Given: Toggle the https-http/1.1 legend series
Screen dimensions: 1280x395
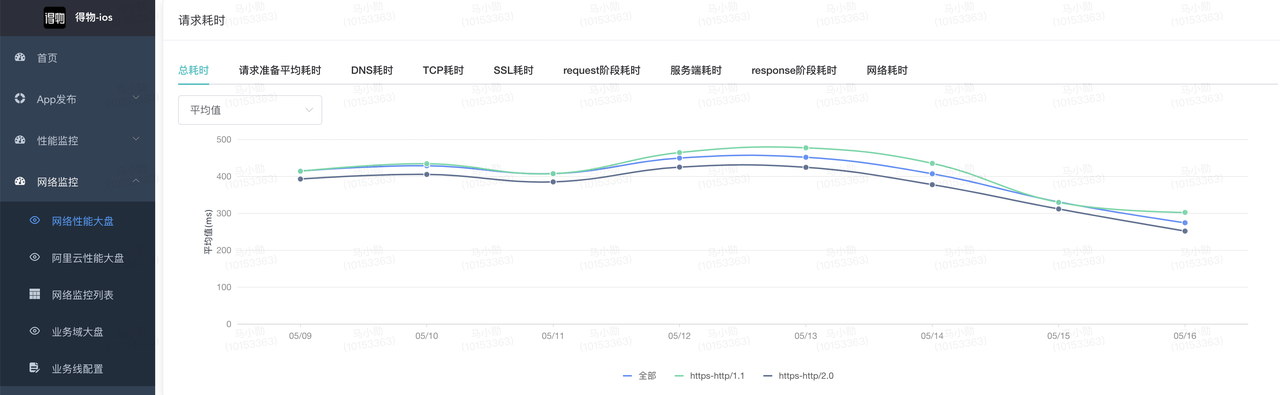Looking at the screenshot, I should (x=709, y=376).
